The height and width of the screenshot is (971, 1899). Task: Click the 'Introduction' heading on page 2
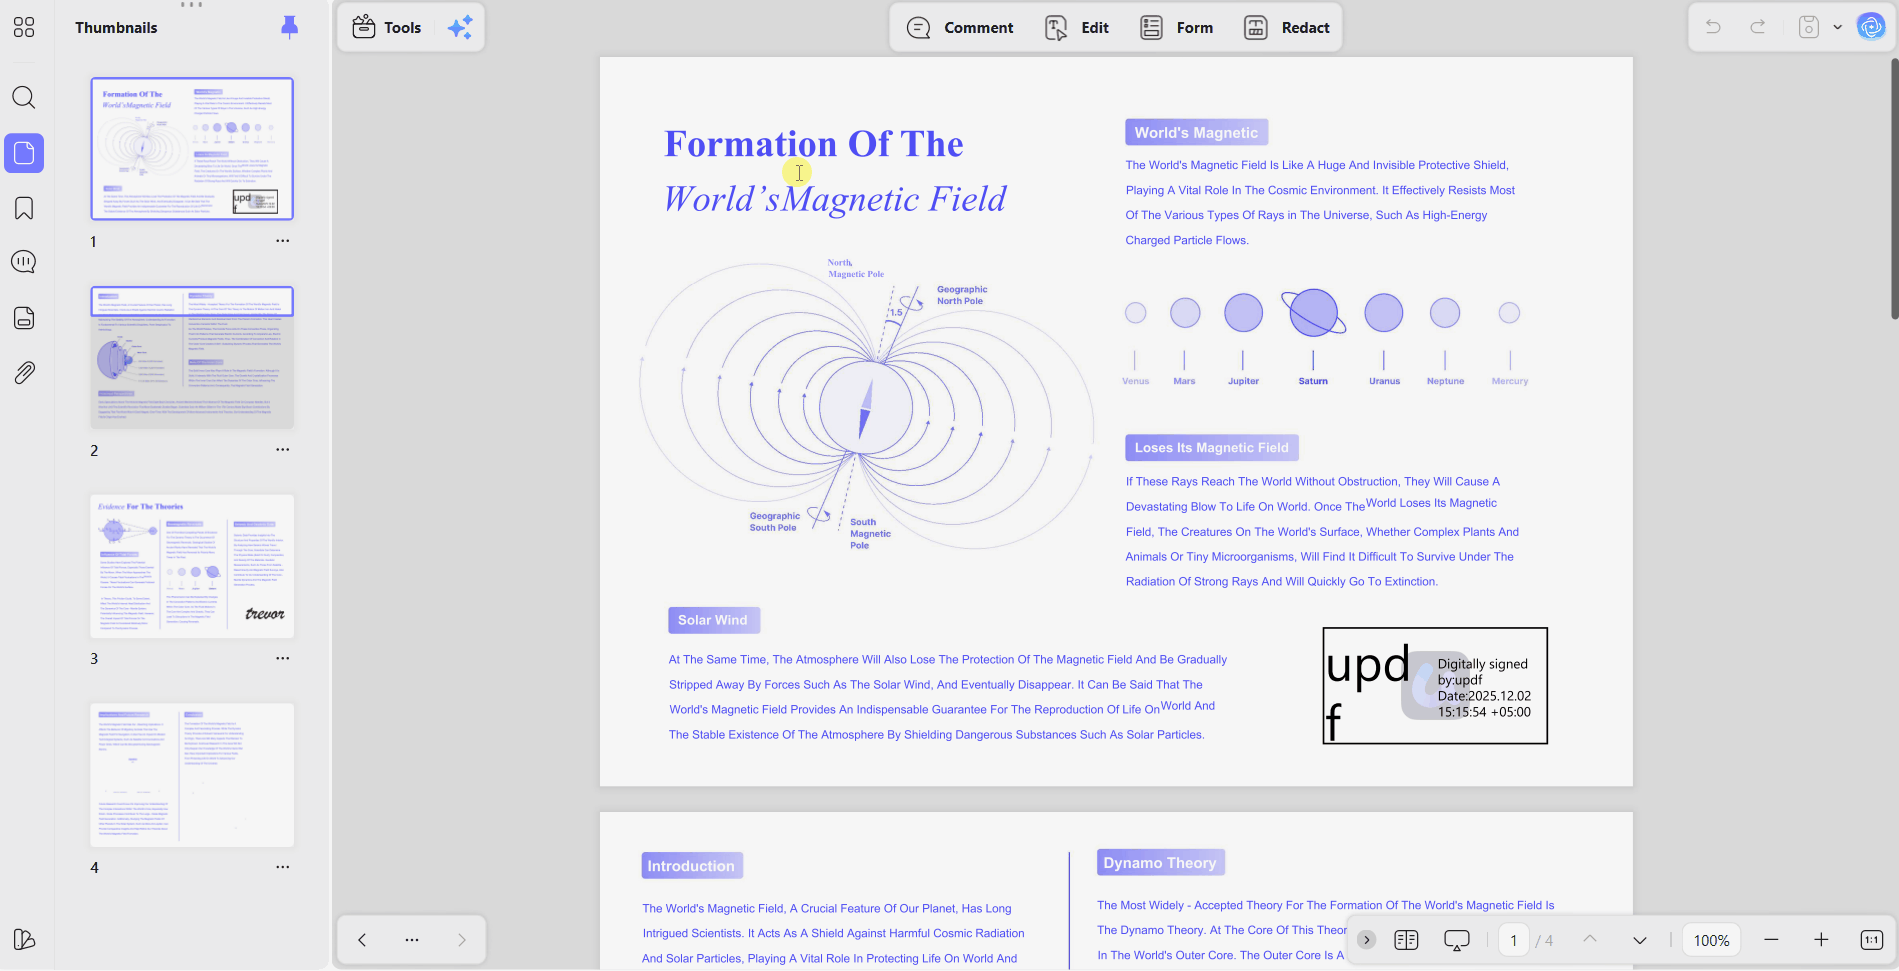pos(692,866)
